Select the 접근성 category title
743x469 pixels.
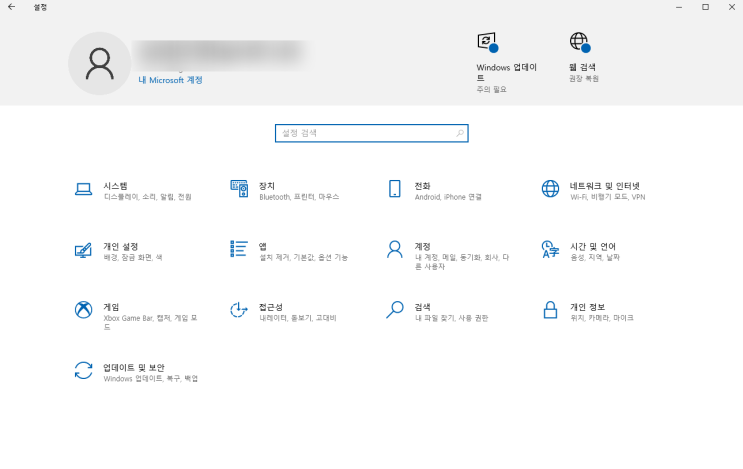[271, 307]
